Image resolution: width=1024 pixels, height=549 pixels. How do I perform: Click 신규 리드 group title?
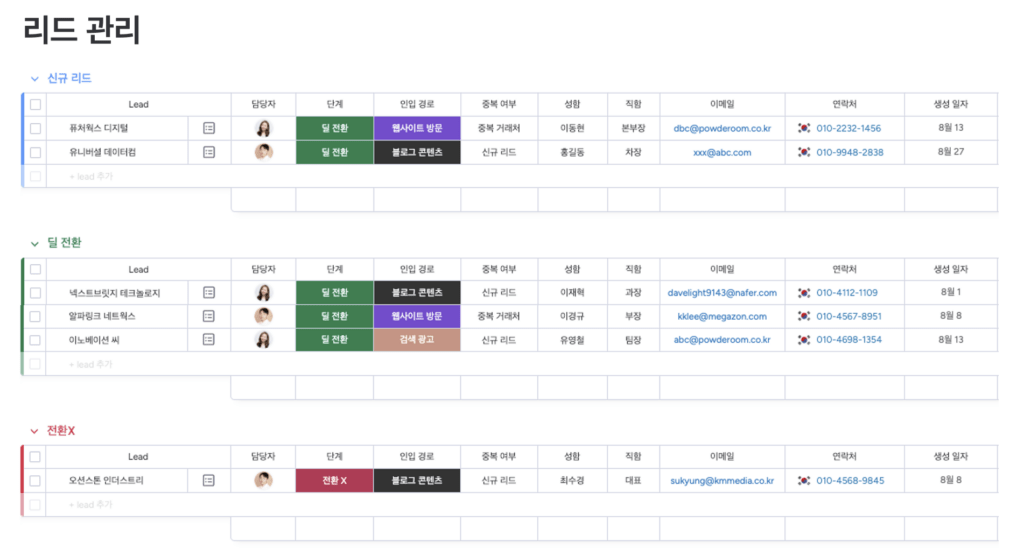tap(69, 78)
